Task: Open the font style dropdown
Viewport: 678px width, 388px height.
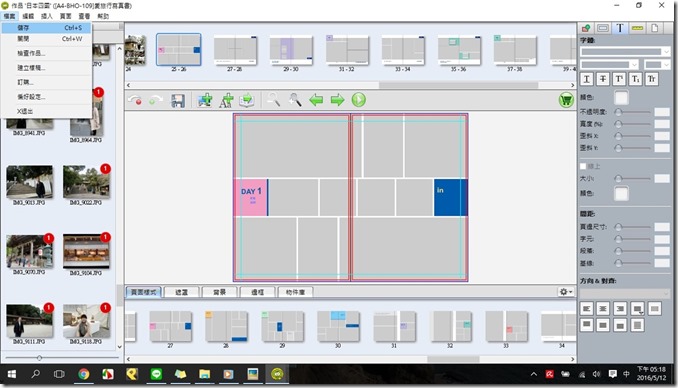Action: 609,65
